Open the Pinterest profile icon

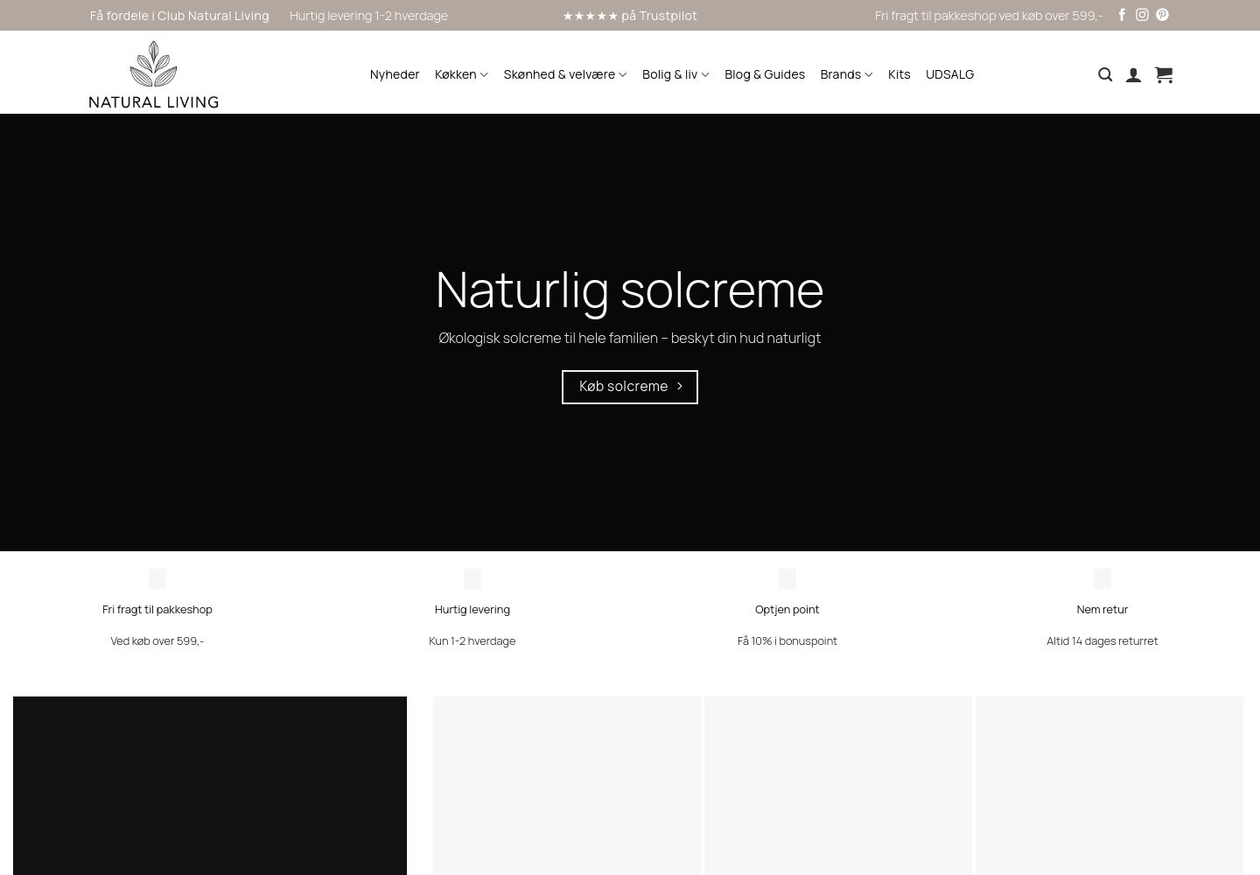point(1162,15)
